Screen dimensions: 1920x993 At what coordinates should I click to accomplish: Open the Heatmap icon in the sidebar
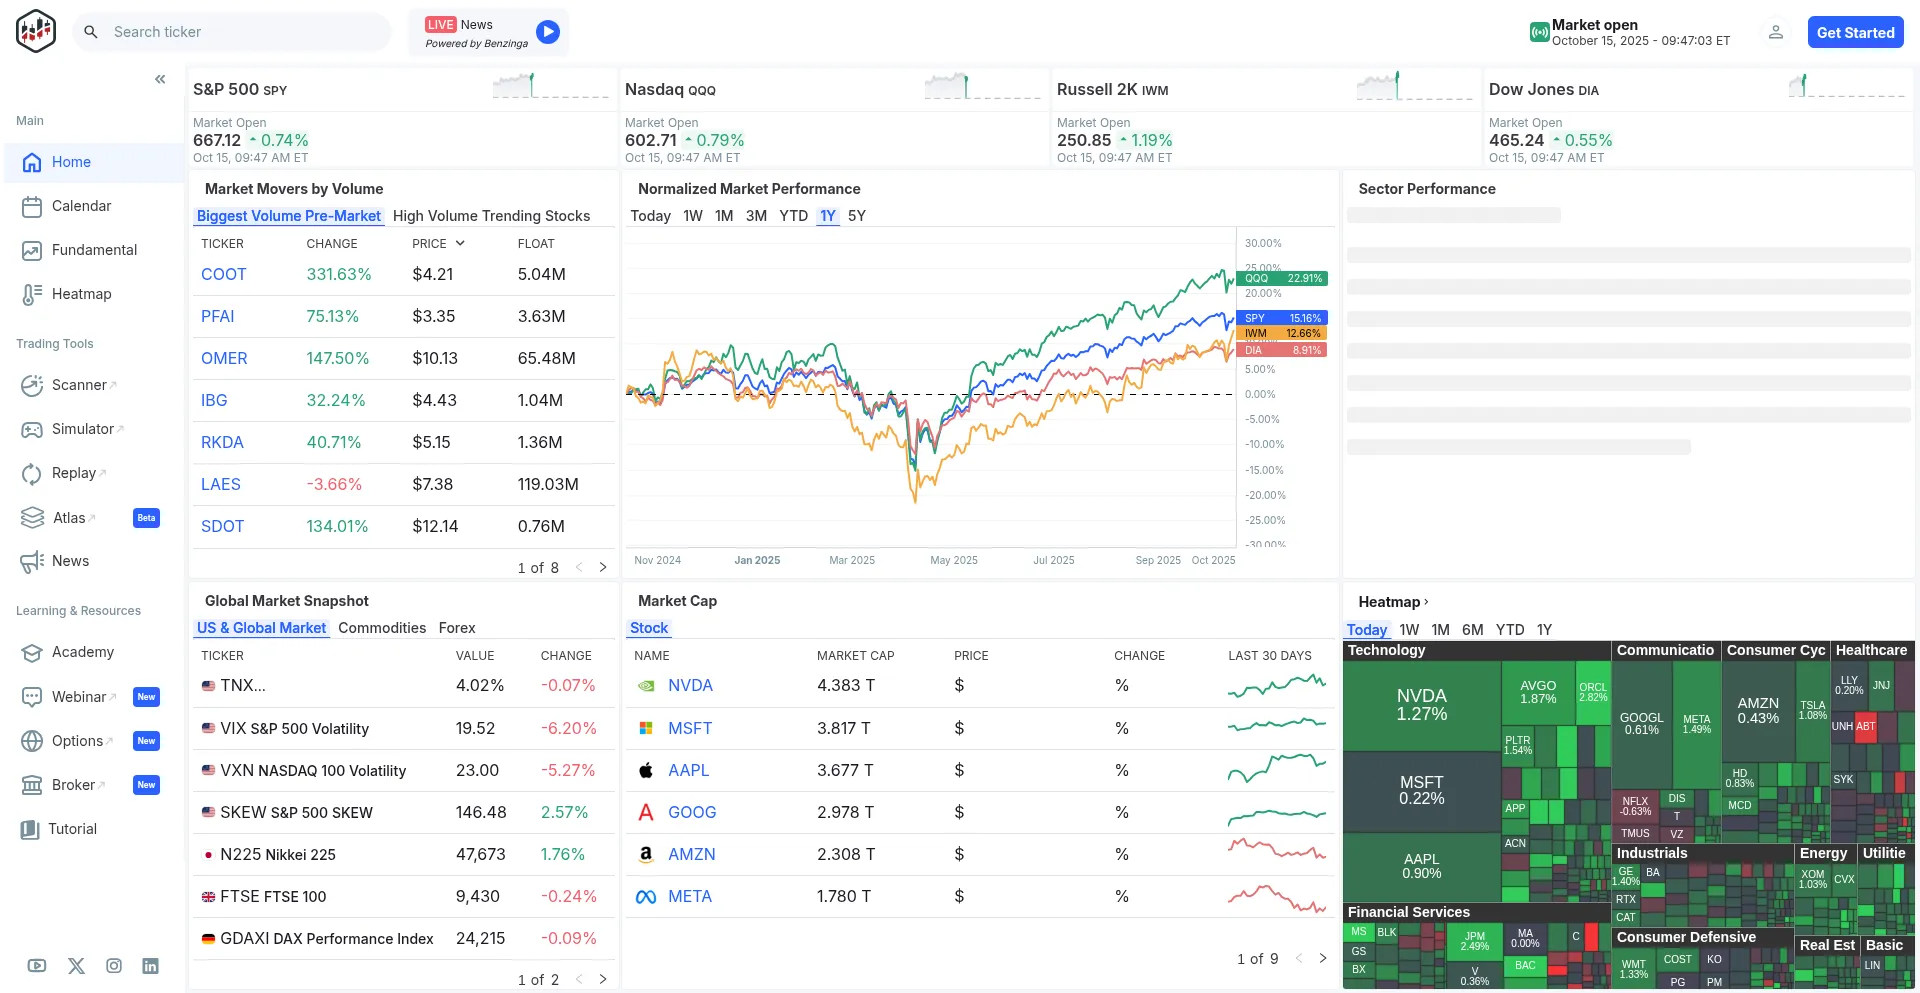(x=32, y=294)
